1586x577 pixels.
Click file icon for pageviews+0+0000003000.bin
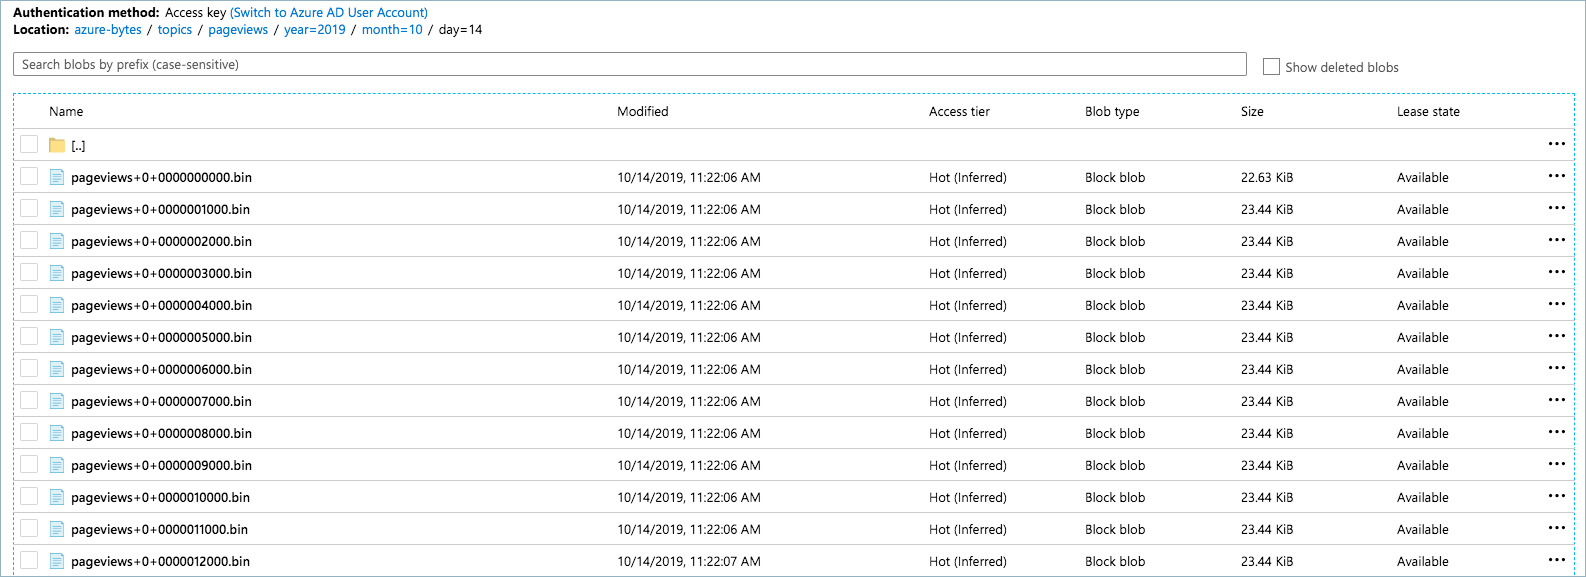57,273
